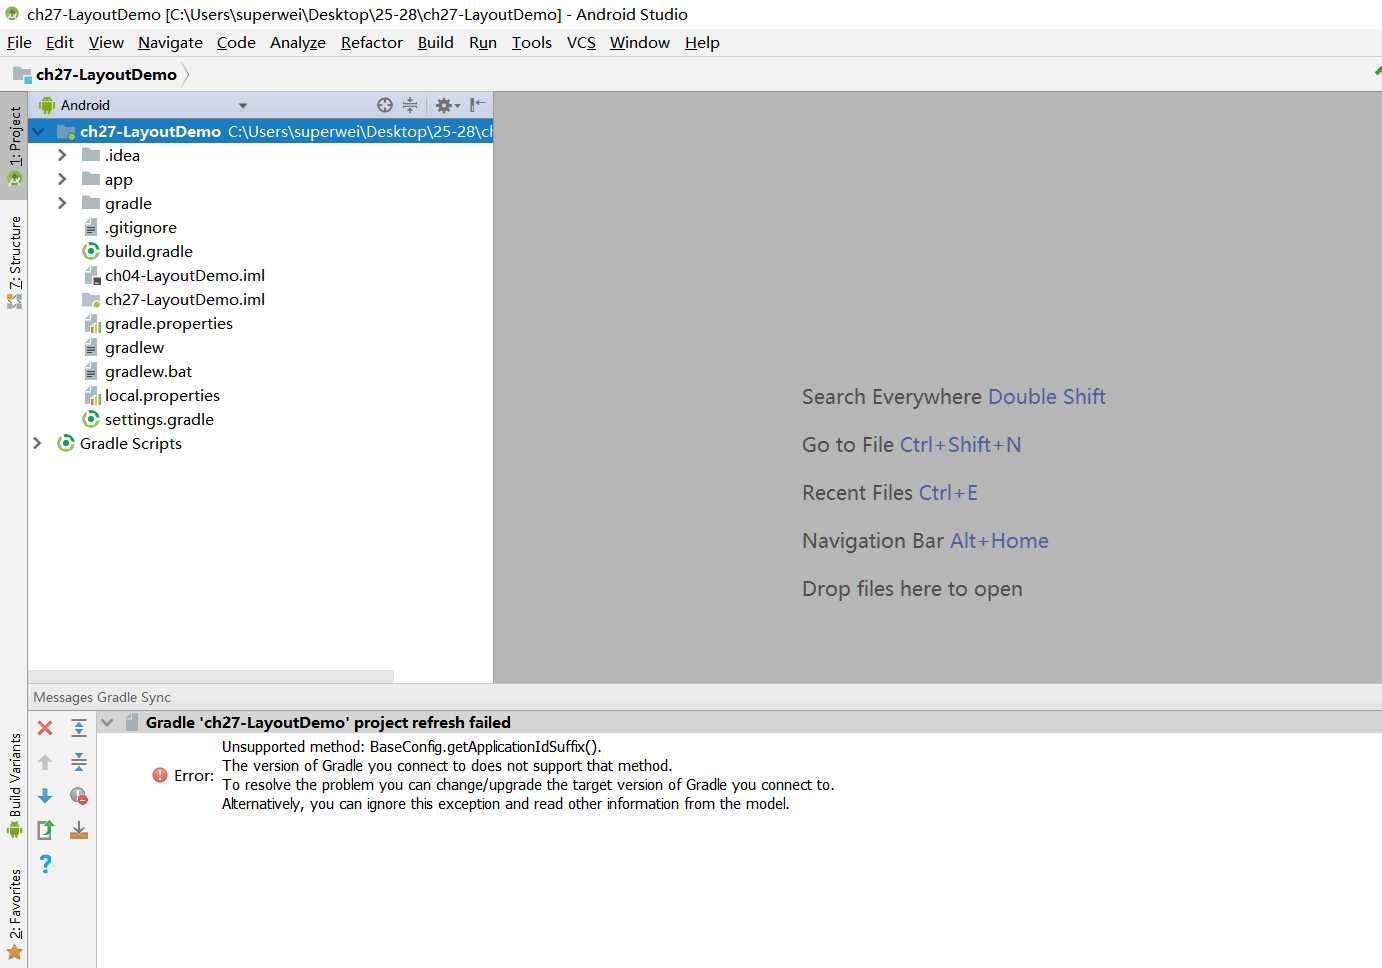Expand the Gradle Scripts node
Image resolution: width=1382 pixels, height=968 pixels.
38,443
